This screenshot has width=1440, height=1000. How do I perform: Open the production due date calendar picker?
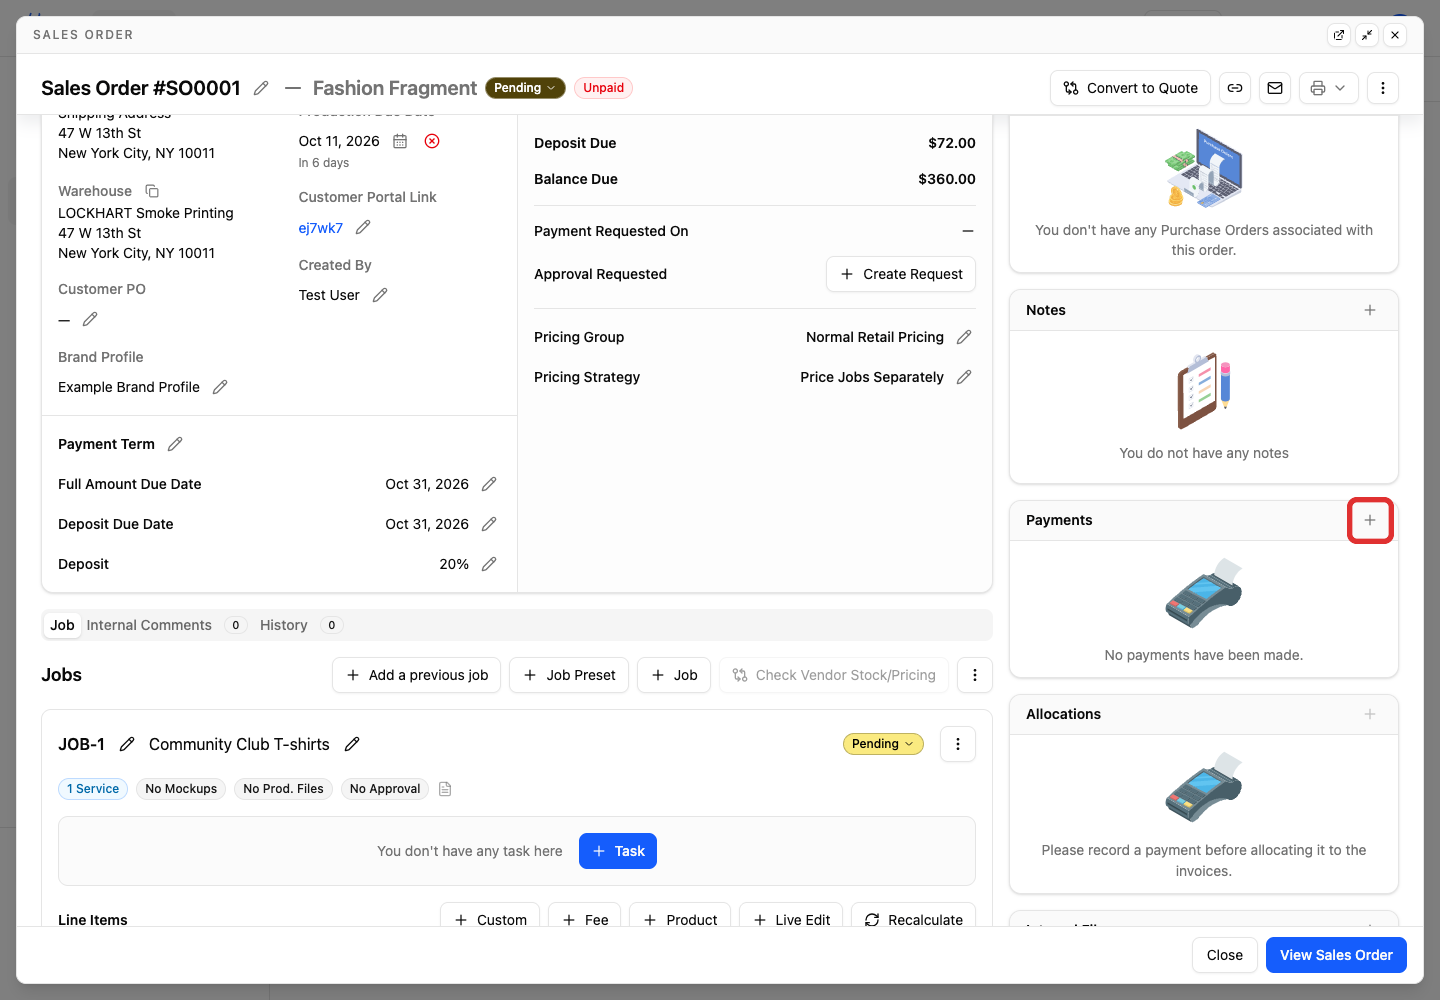(400, 141)
